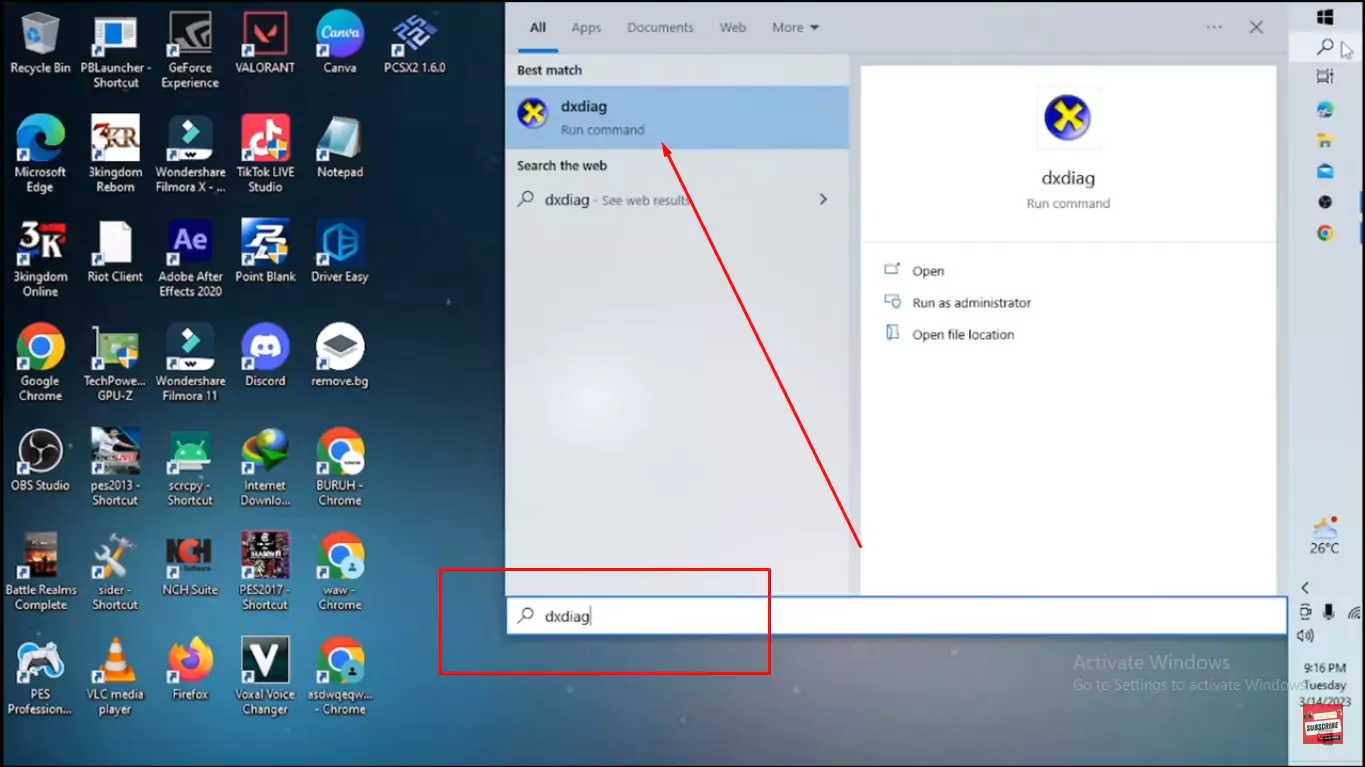Open PES2017 shortcut on desktop
This screenshot has width=1365, height=767.
(265, 571)
